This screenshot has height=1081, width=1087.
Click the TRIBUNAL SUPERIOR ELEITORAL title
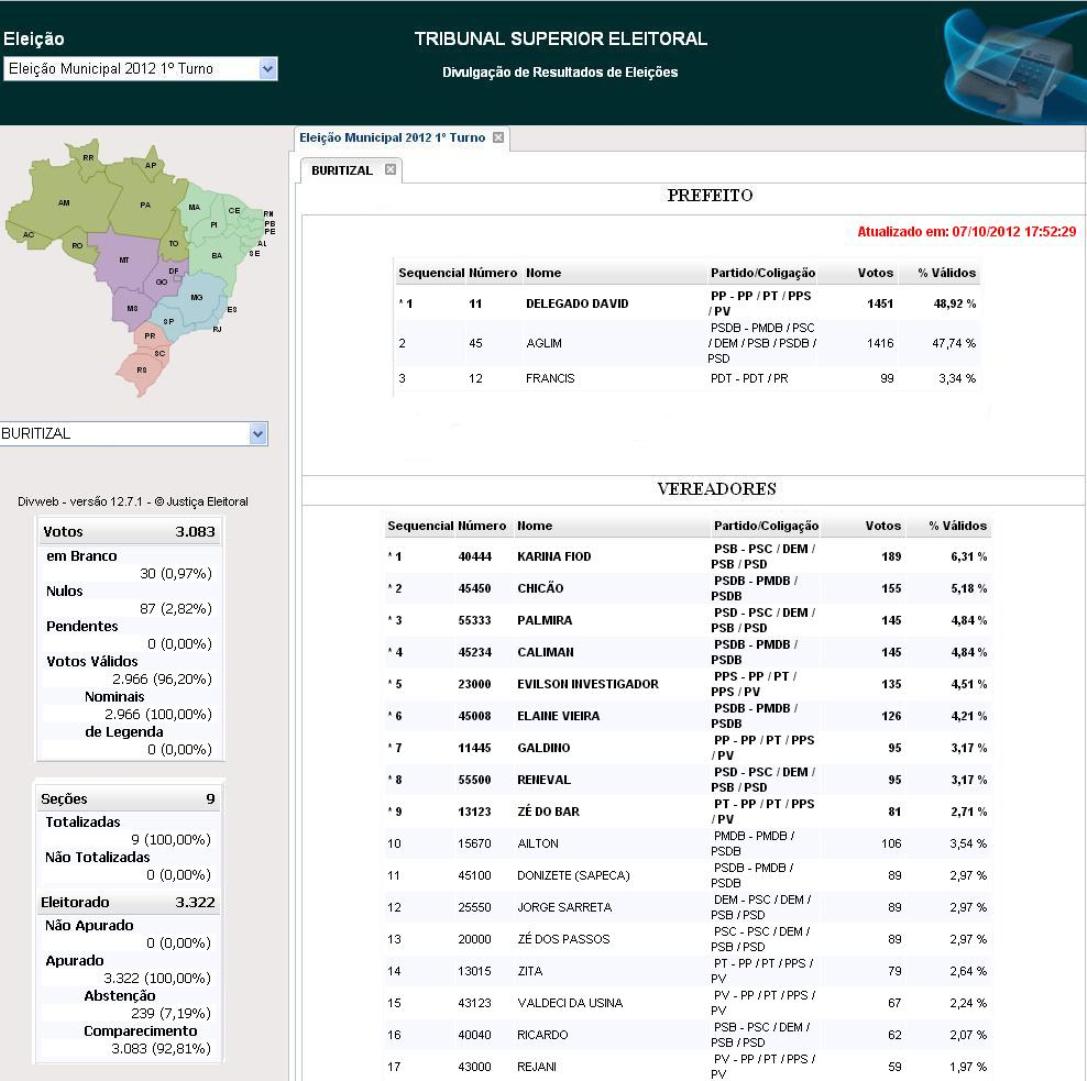tap(560, 39)
